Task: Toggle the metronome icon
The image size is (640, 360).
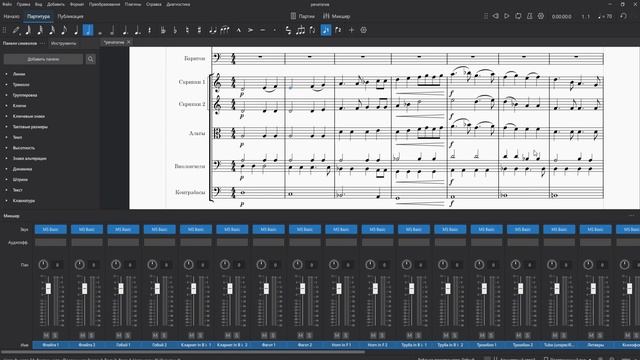Action: point(529,16)
